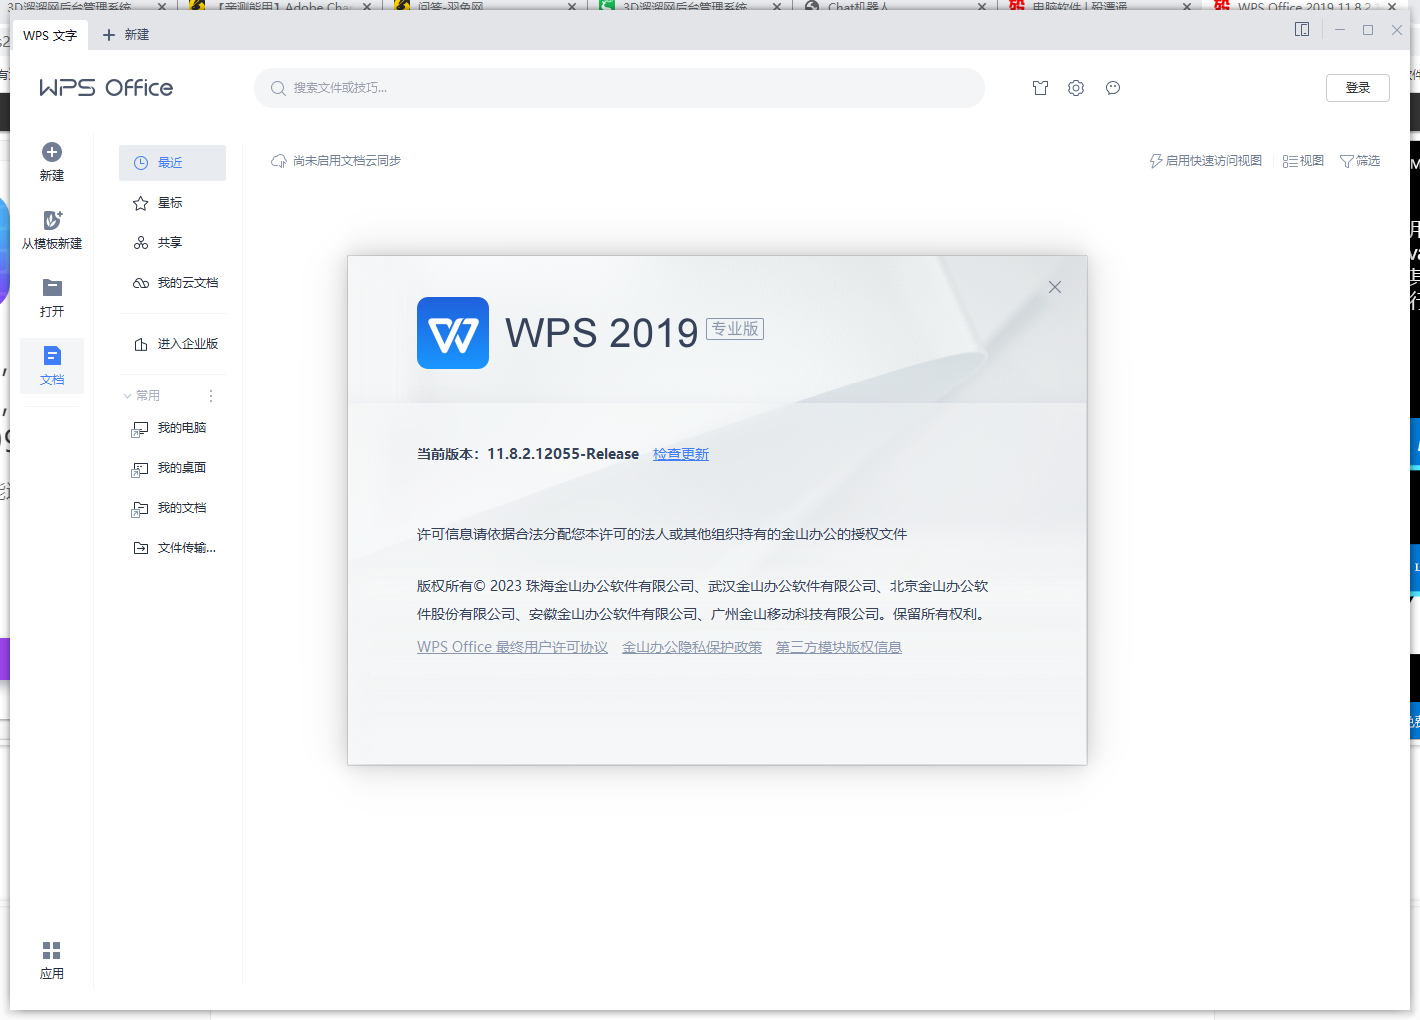Click the 新建 plus icon in left sidebar
Viewport: 1420px width, 1020px height.
[52, 152]
